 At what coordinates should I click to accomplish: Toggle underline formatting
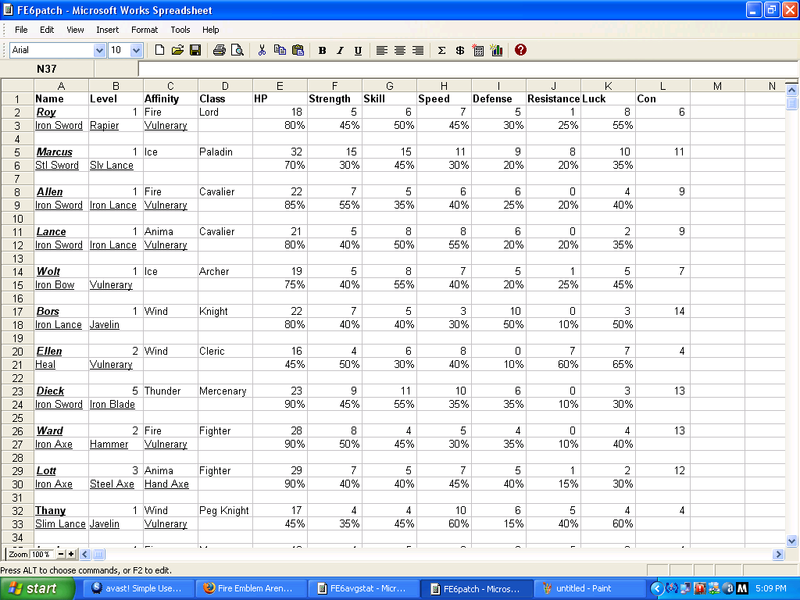(x=358, y=50)
